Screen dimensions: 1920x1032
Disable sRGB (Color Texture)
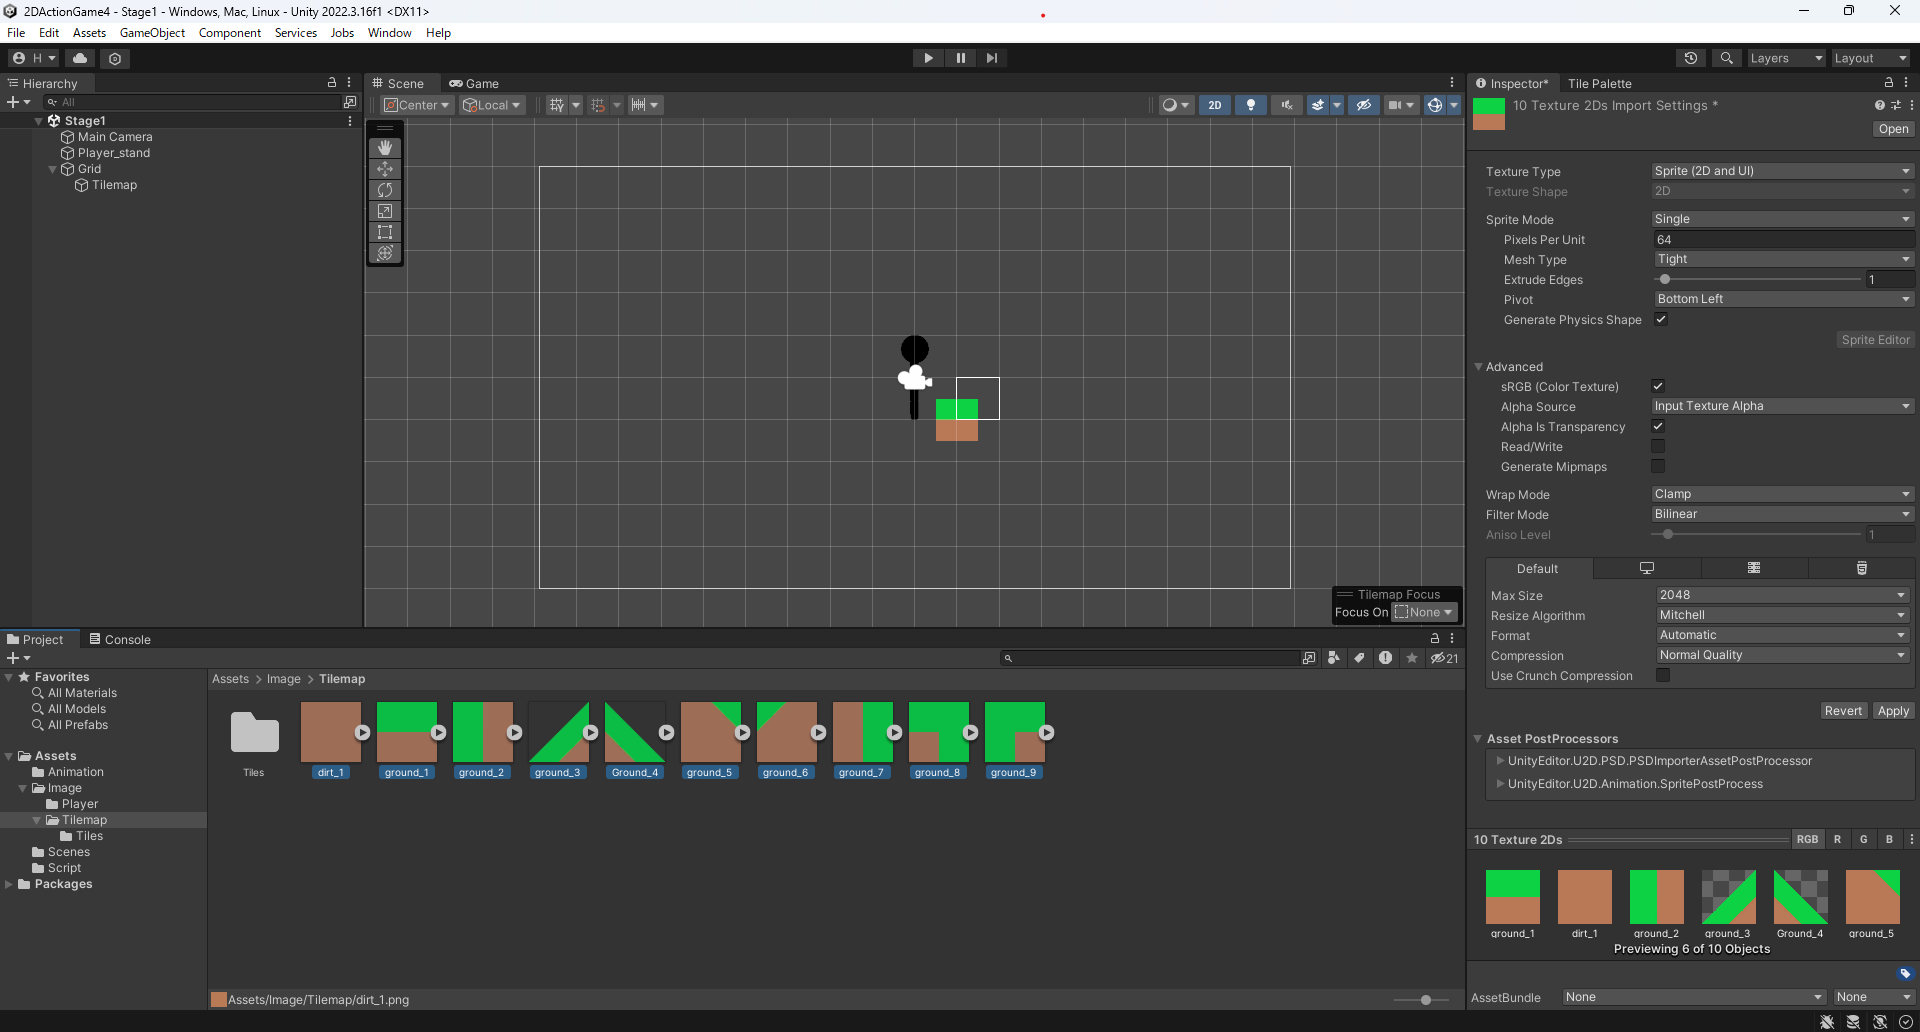coord(1657,386)
